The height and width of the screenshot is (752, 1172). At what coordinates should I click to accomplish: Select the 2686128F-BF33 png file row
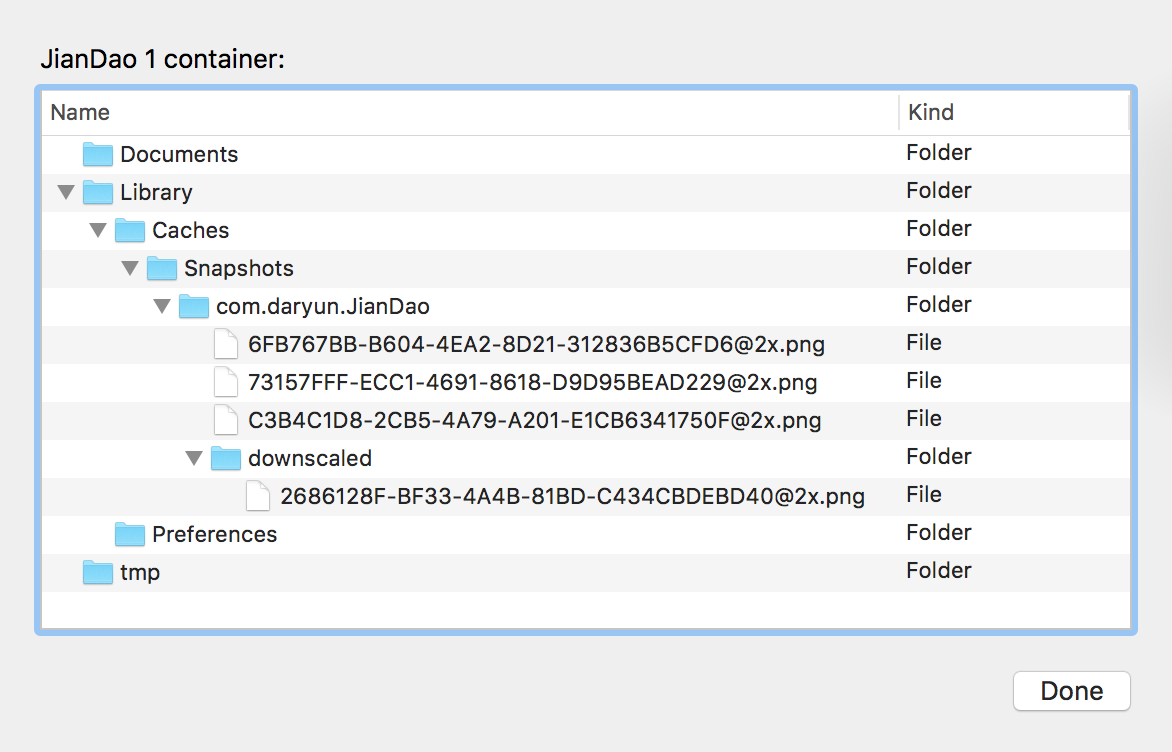pos(572,496)
